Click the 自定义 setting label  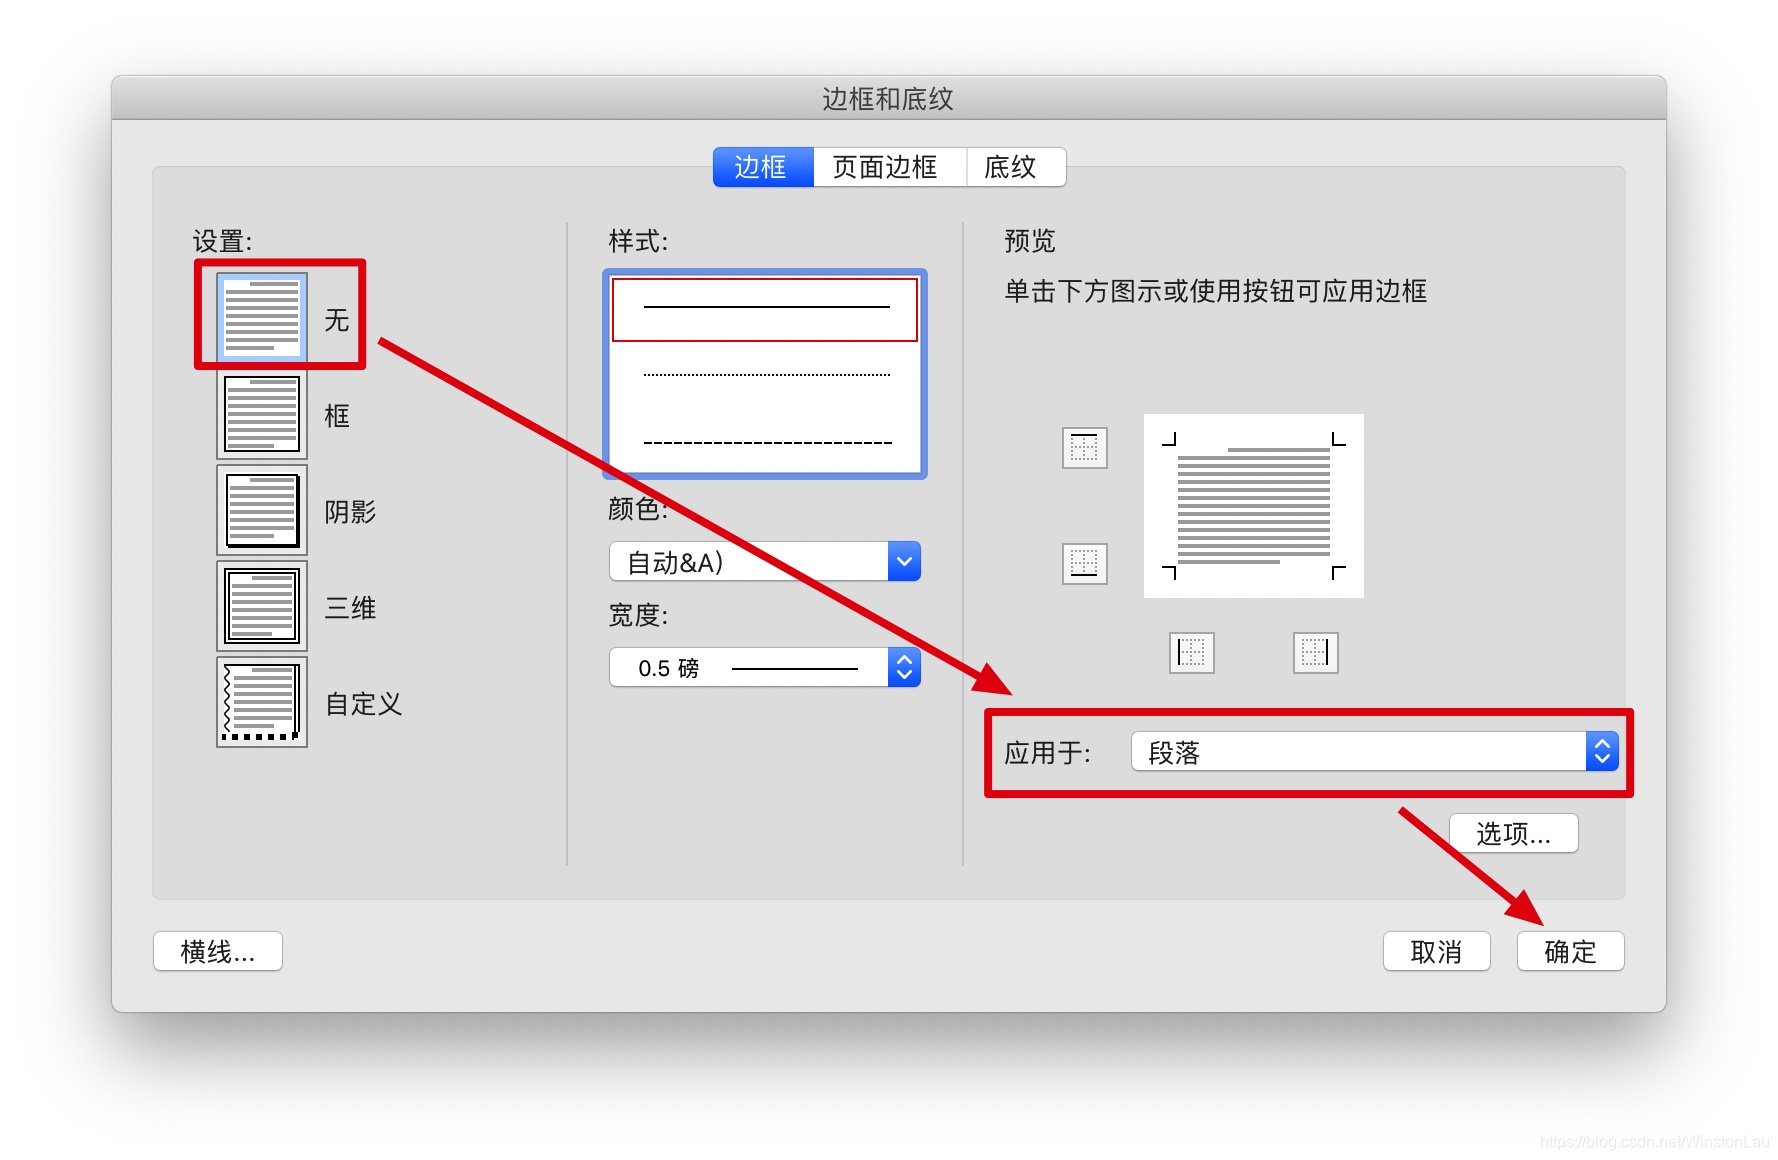point(364,704)
